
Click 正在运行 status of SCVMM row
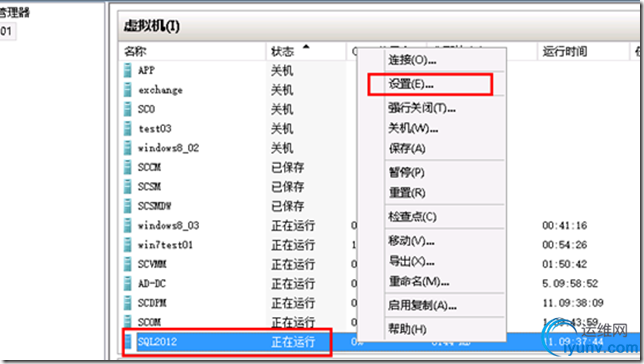tap(293, 264)
